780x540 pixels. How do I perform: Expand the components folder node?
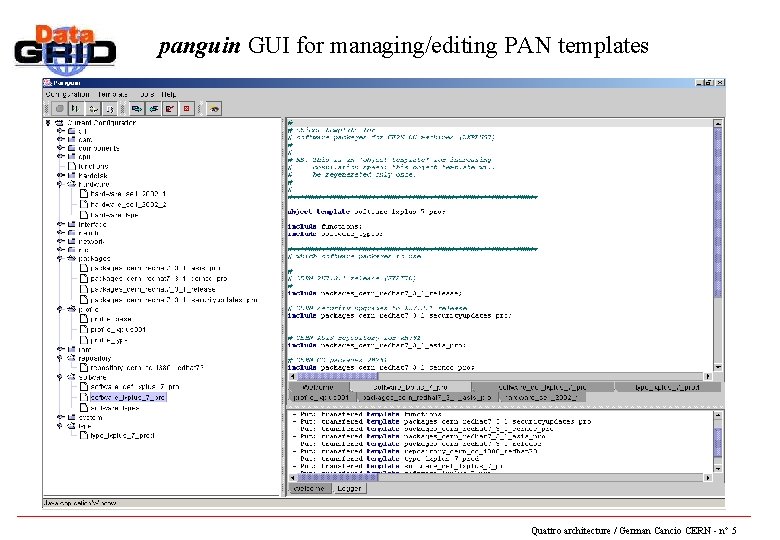tap(60, 148)
